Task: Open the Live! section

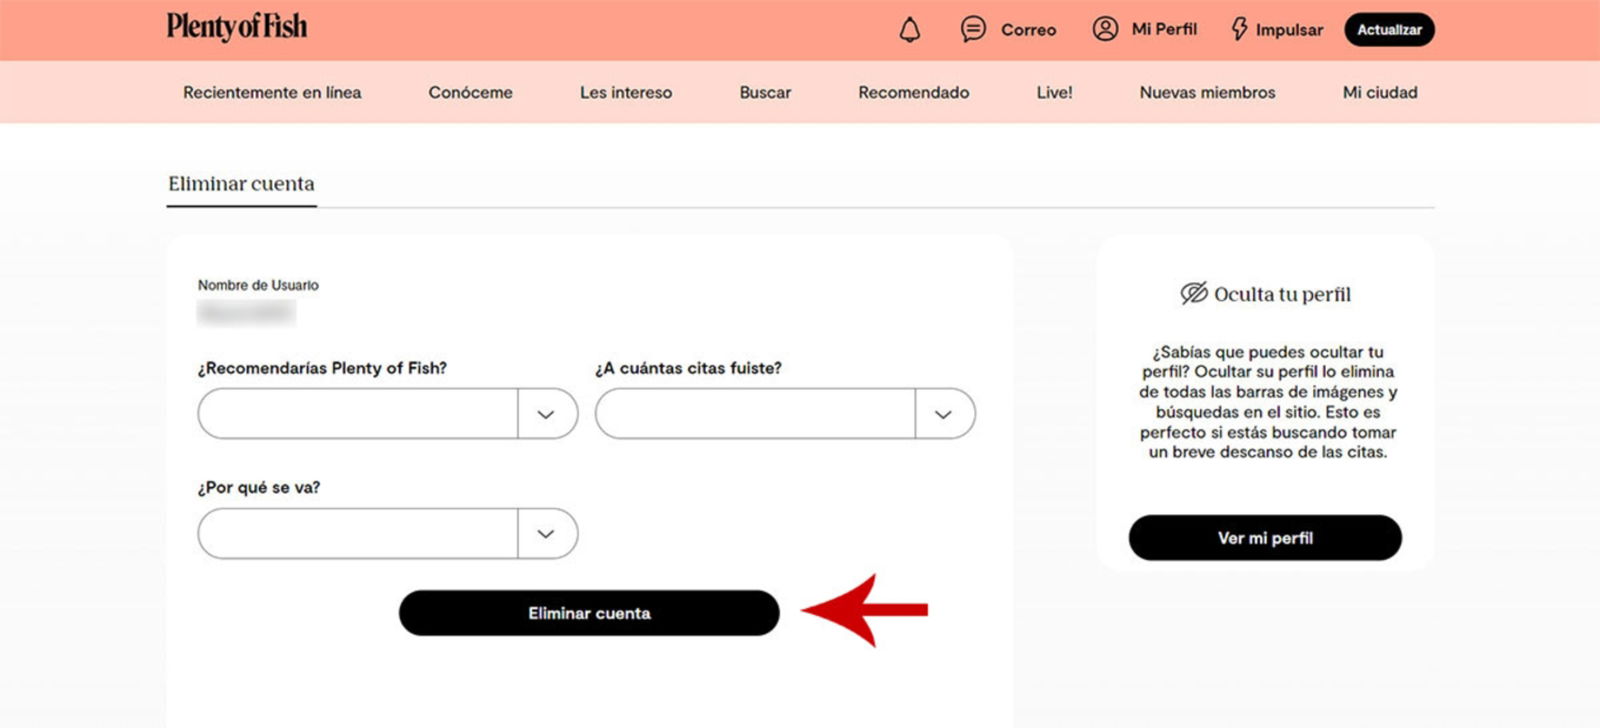Action: pyautogui.click(x=1054, y=92)
